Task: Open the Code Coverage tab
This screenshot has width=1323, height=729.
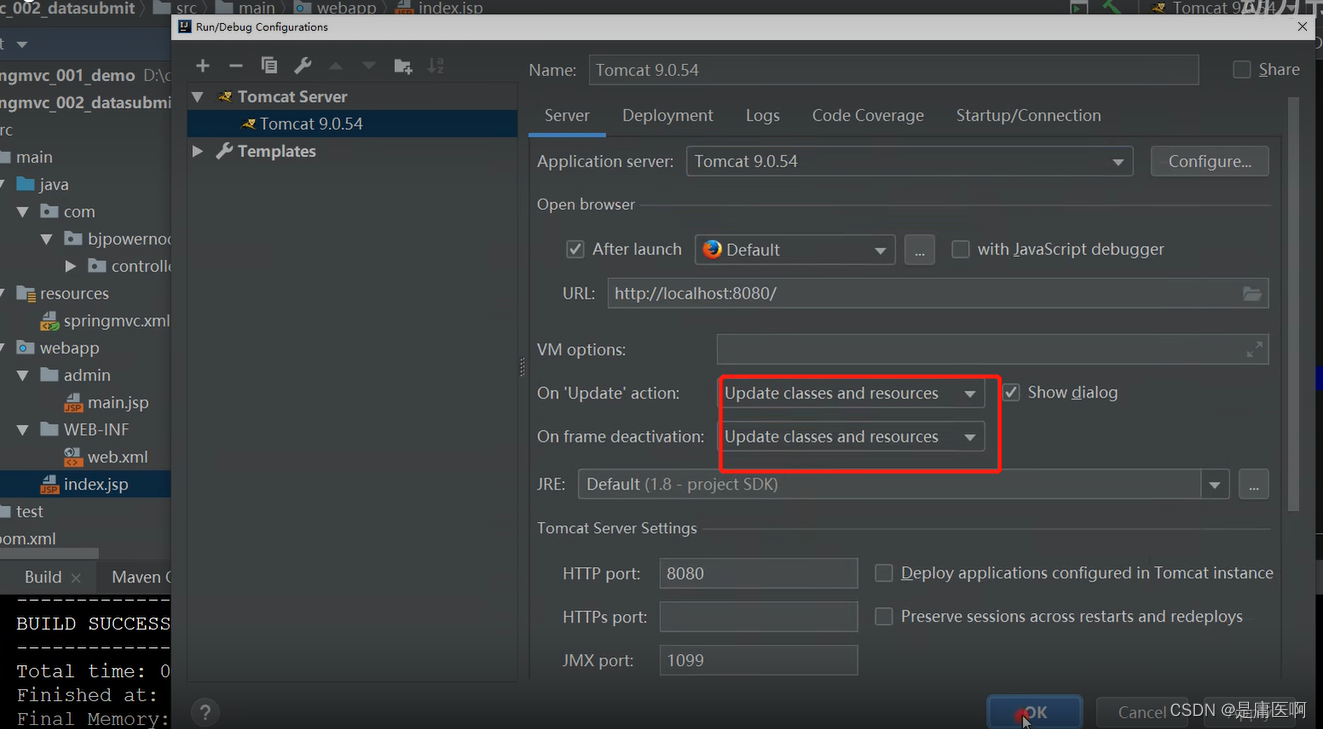Action: (x=868, y=116)
